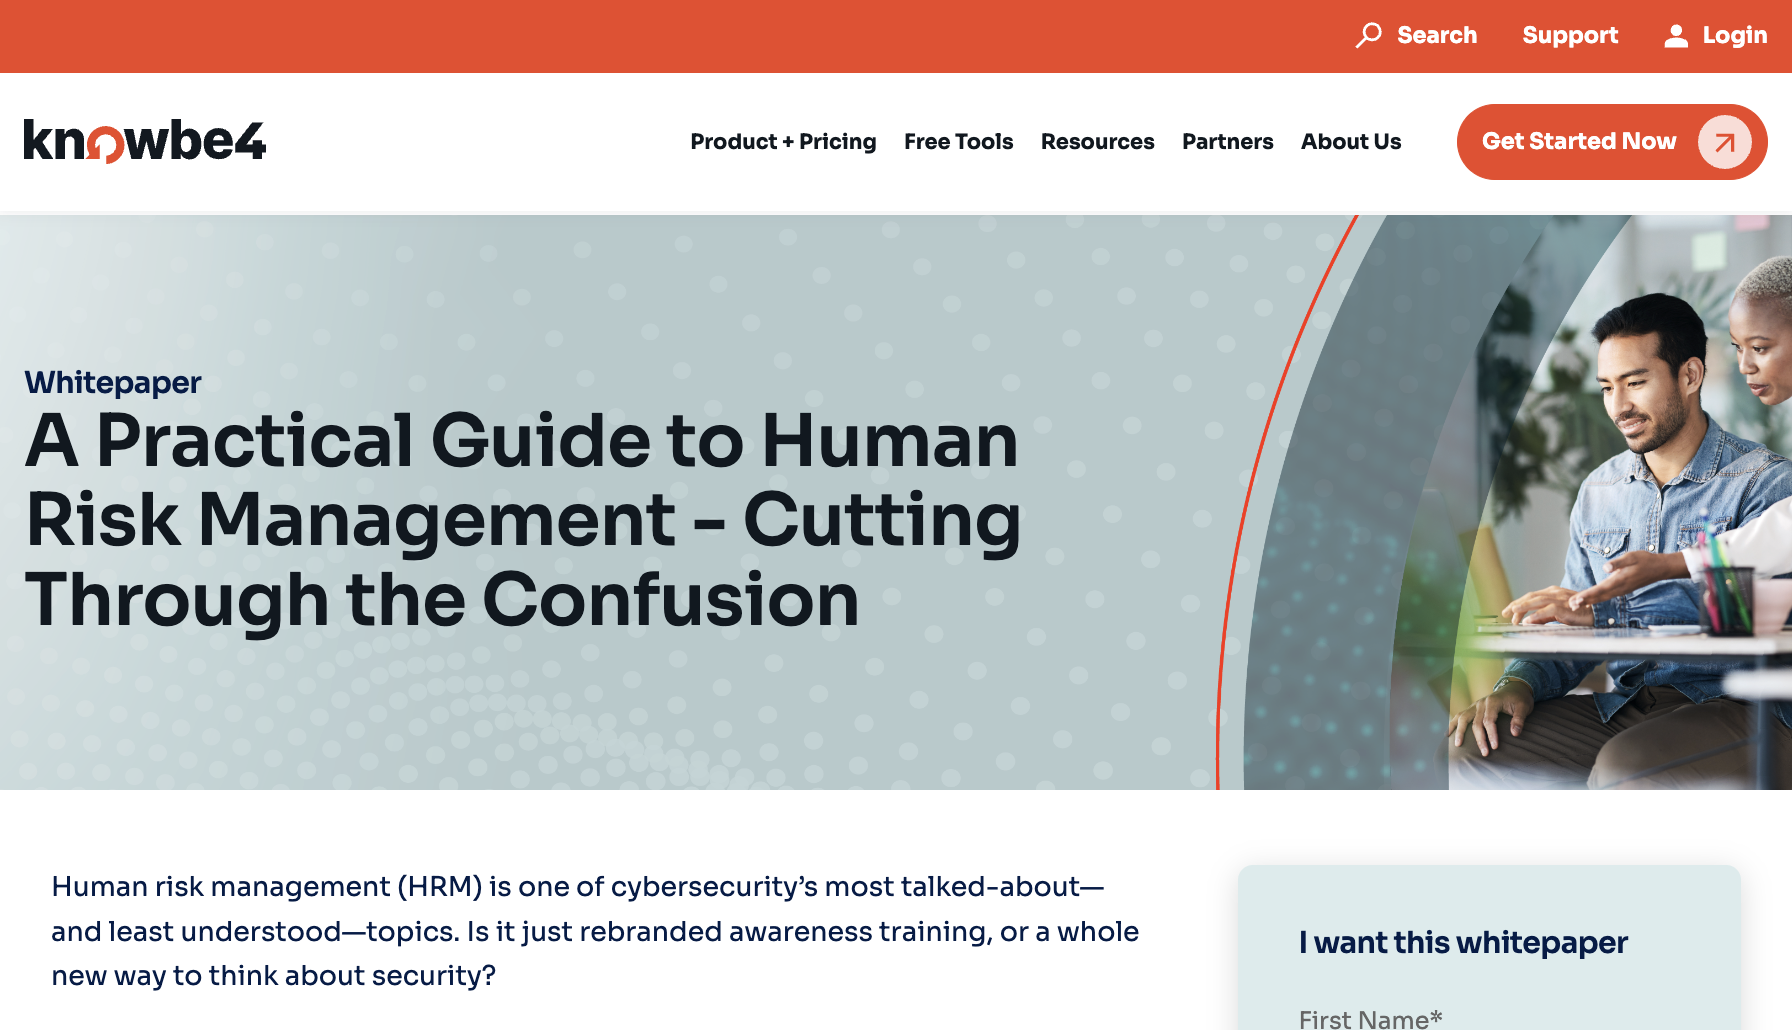Click the 'I want this whitepaper' form heading
1792x1030 pixels.
[1463, 942]
